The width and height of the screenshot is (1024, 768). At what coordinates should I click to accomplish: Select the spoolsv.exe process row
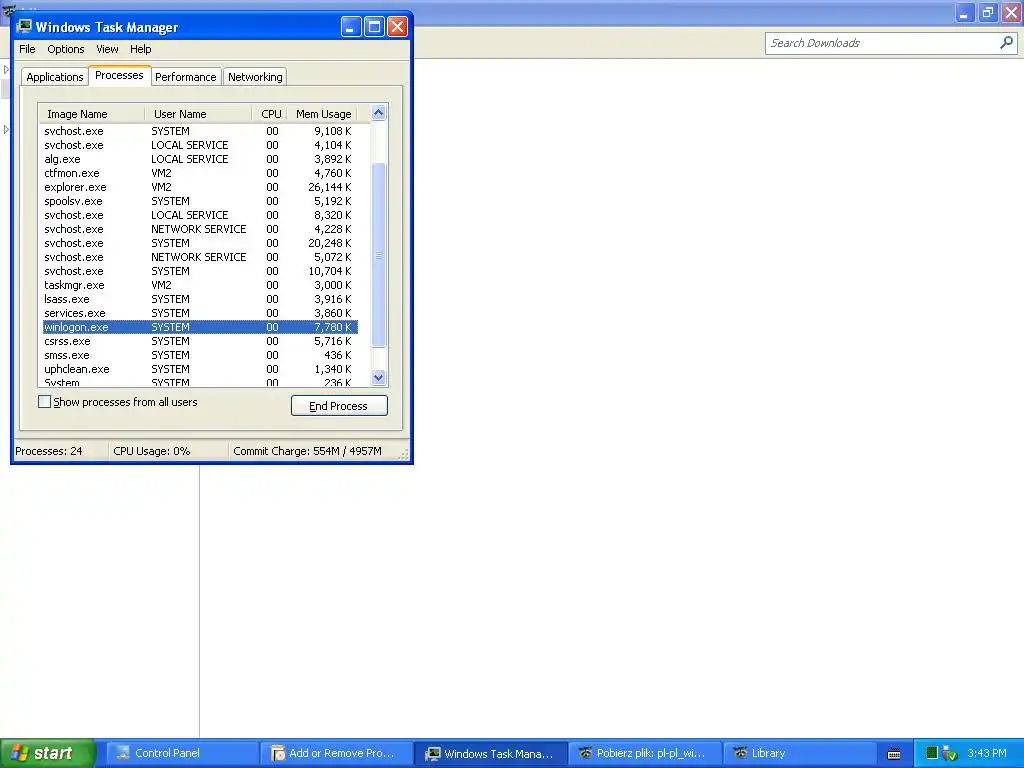point(200,201)
